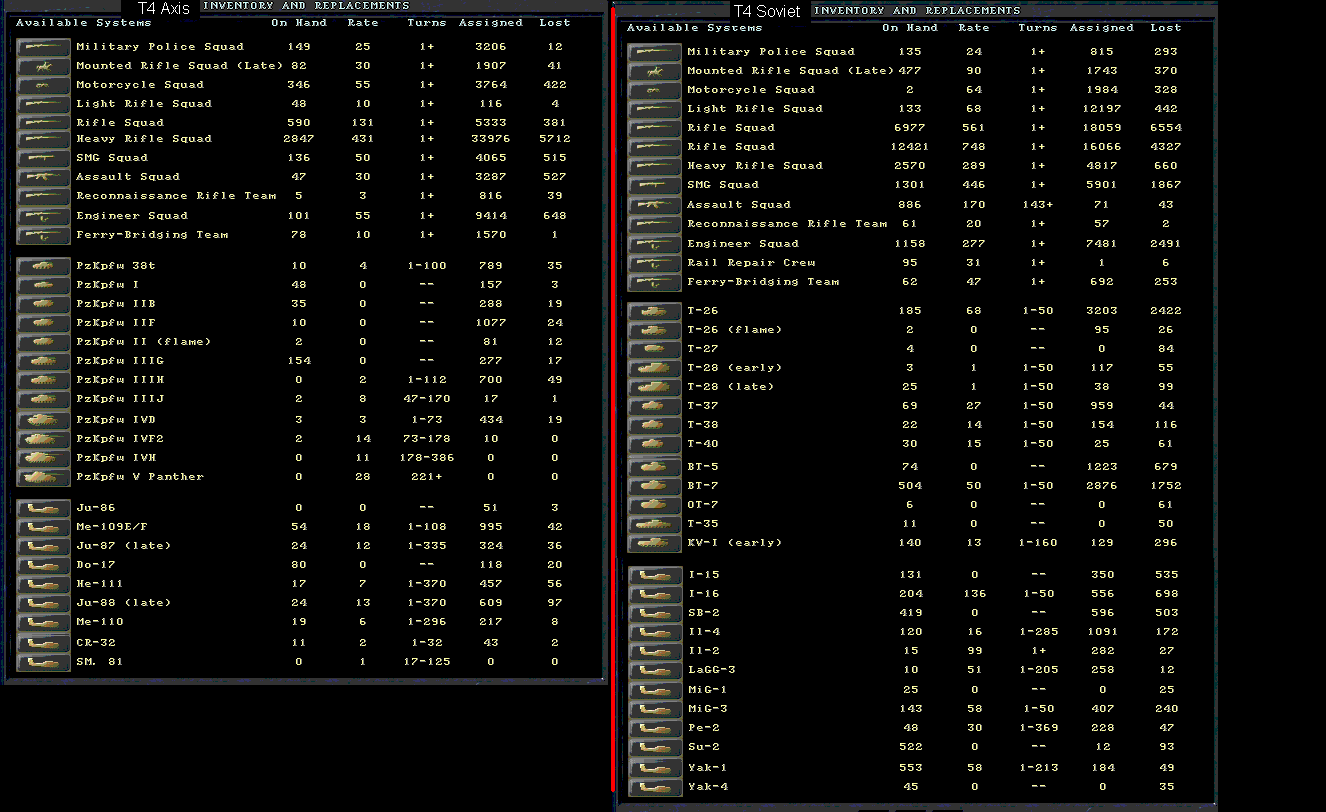The width and height of the screenshot is (1326, 812).
Task: Click the 'Ju-88 (late)' name text
Action: click(x=124, y=603)
